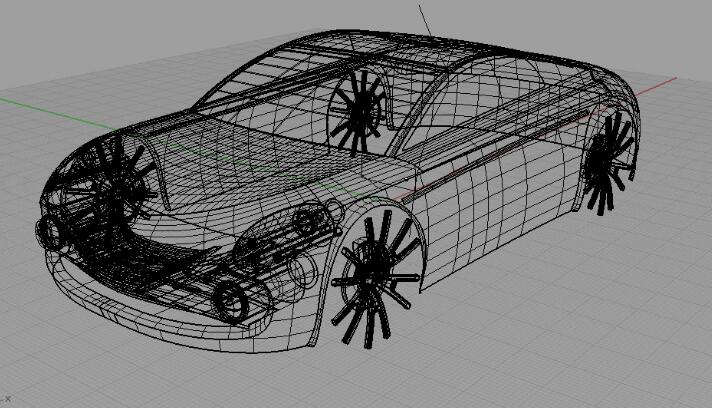Select the round headlight near the bumper
The image size is (712, 408).
tap(232, 300)
